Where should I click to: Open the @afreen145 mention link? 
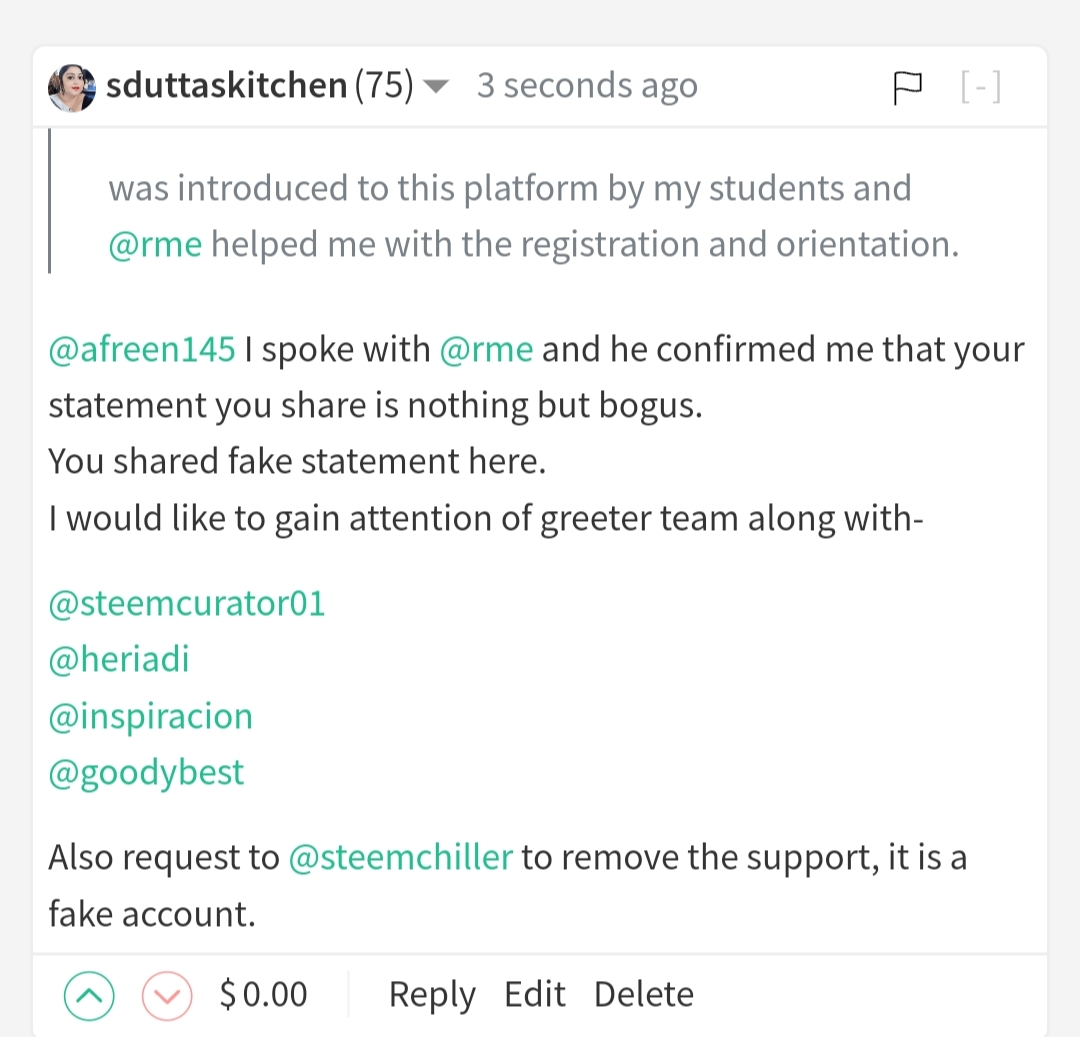pyautogui.click(x=142, y=350)
